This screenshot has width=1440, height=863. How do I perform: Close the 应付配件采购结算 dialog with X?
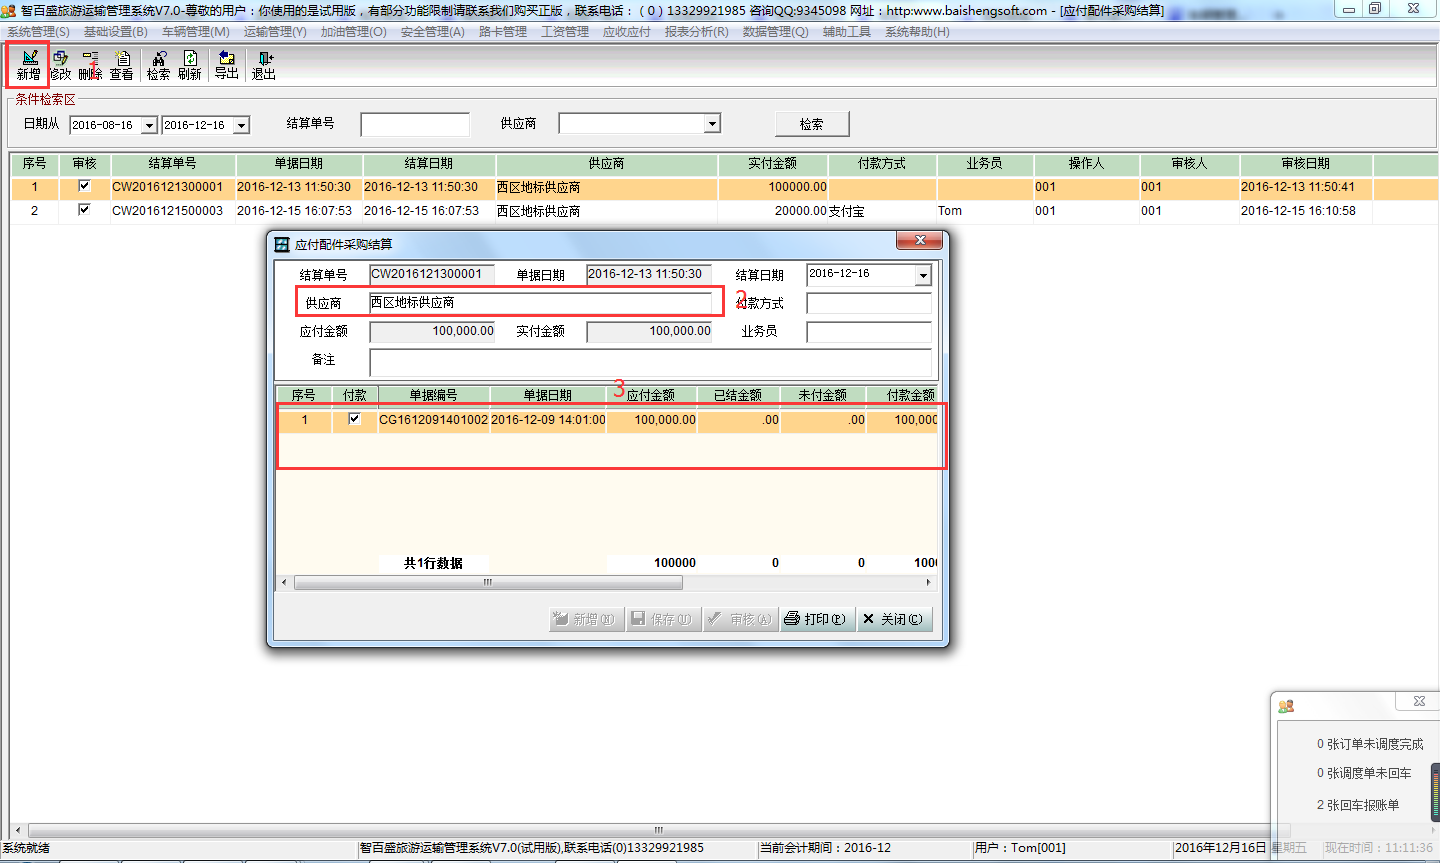(x=920, y=240)
